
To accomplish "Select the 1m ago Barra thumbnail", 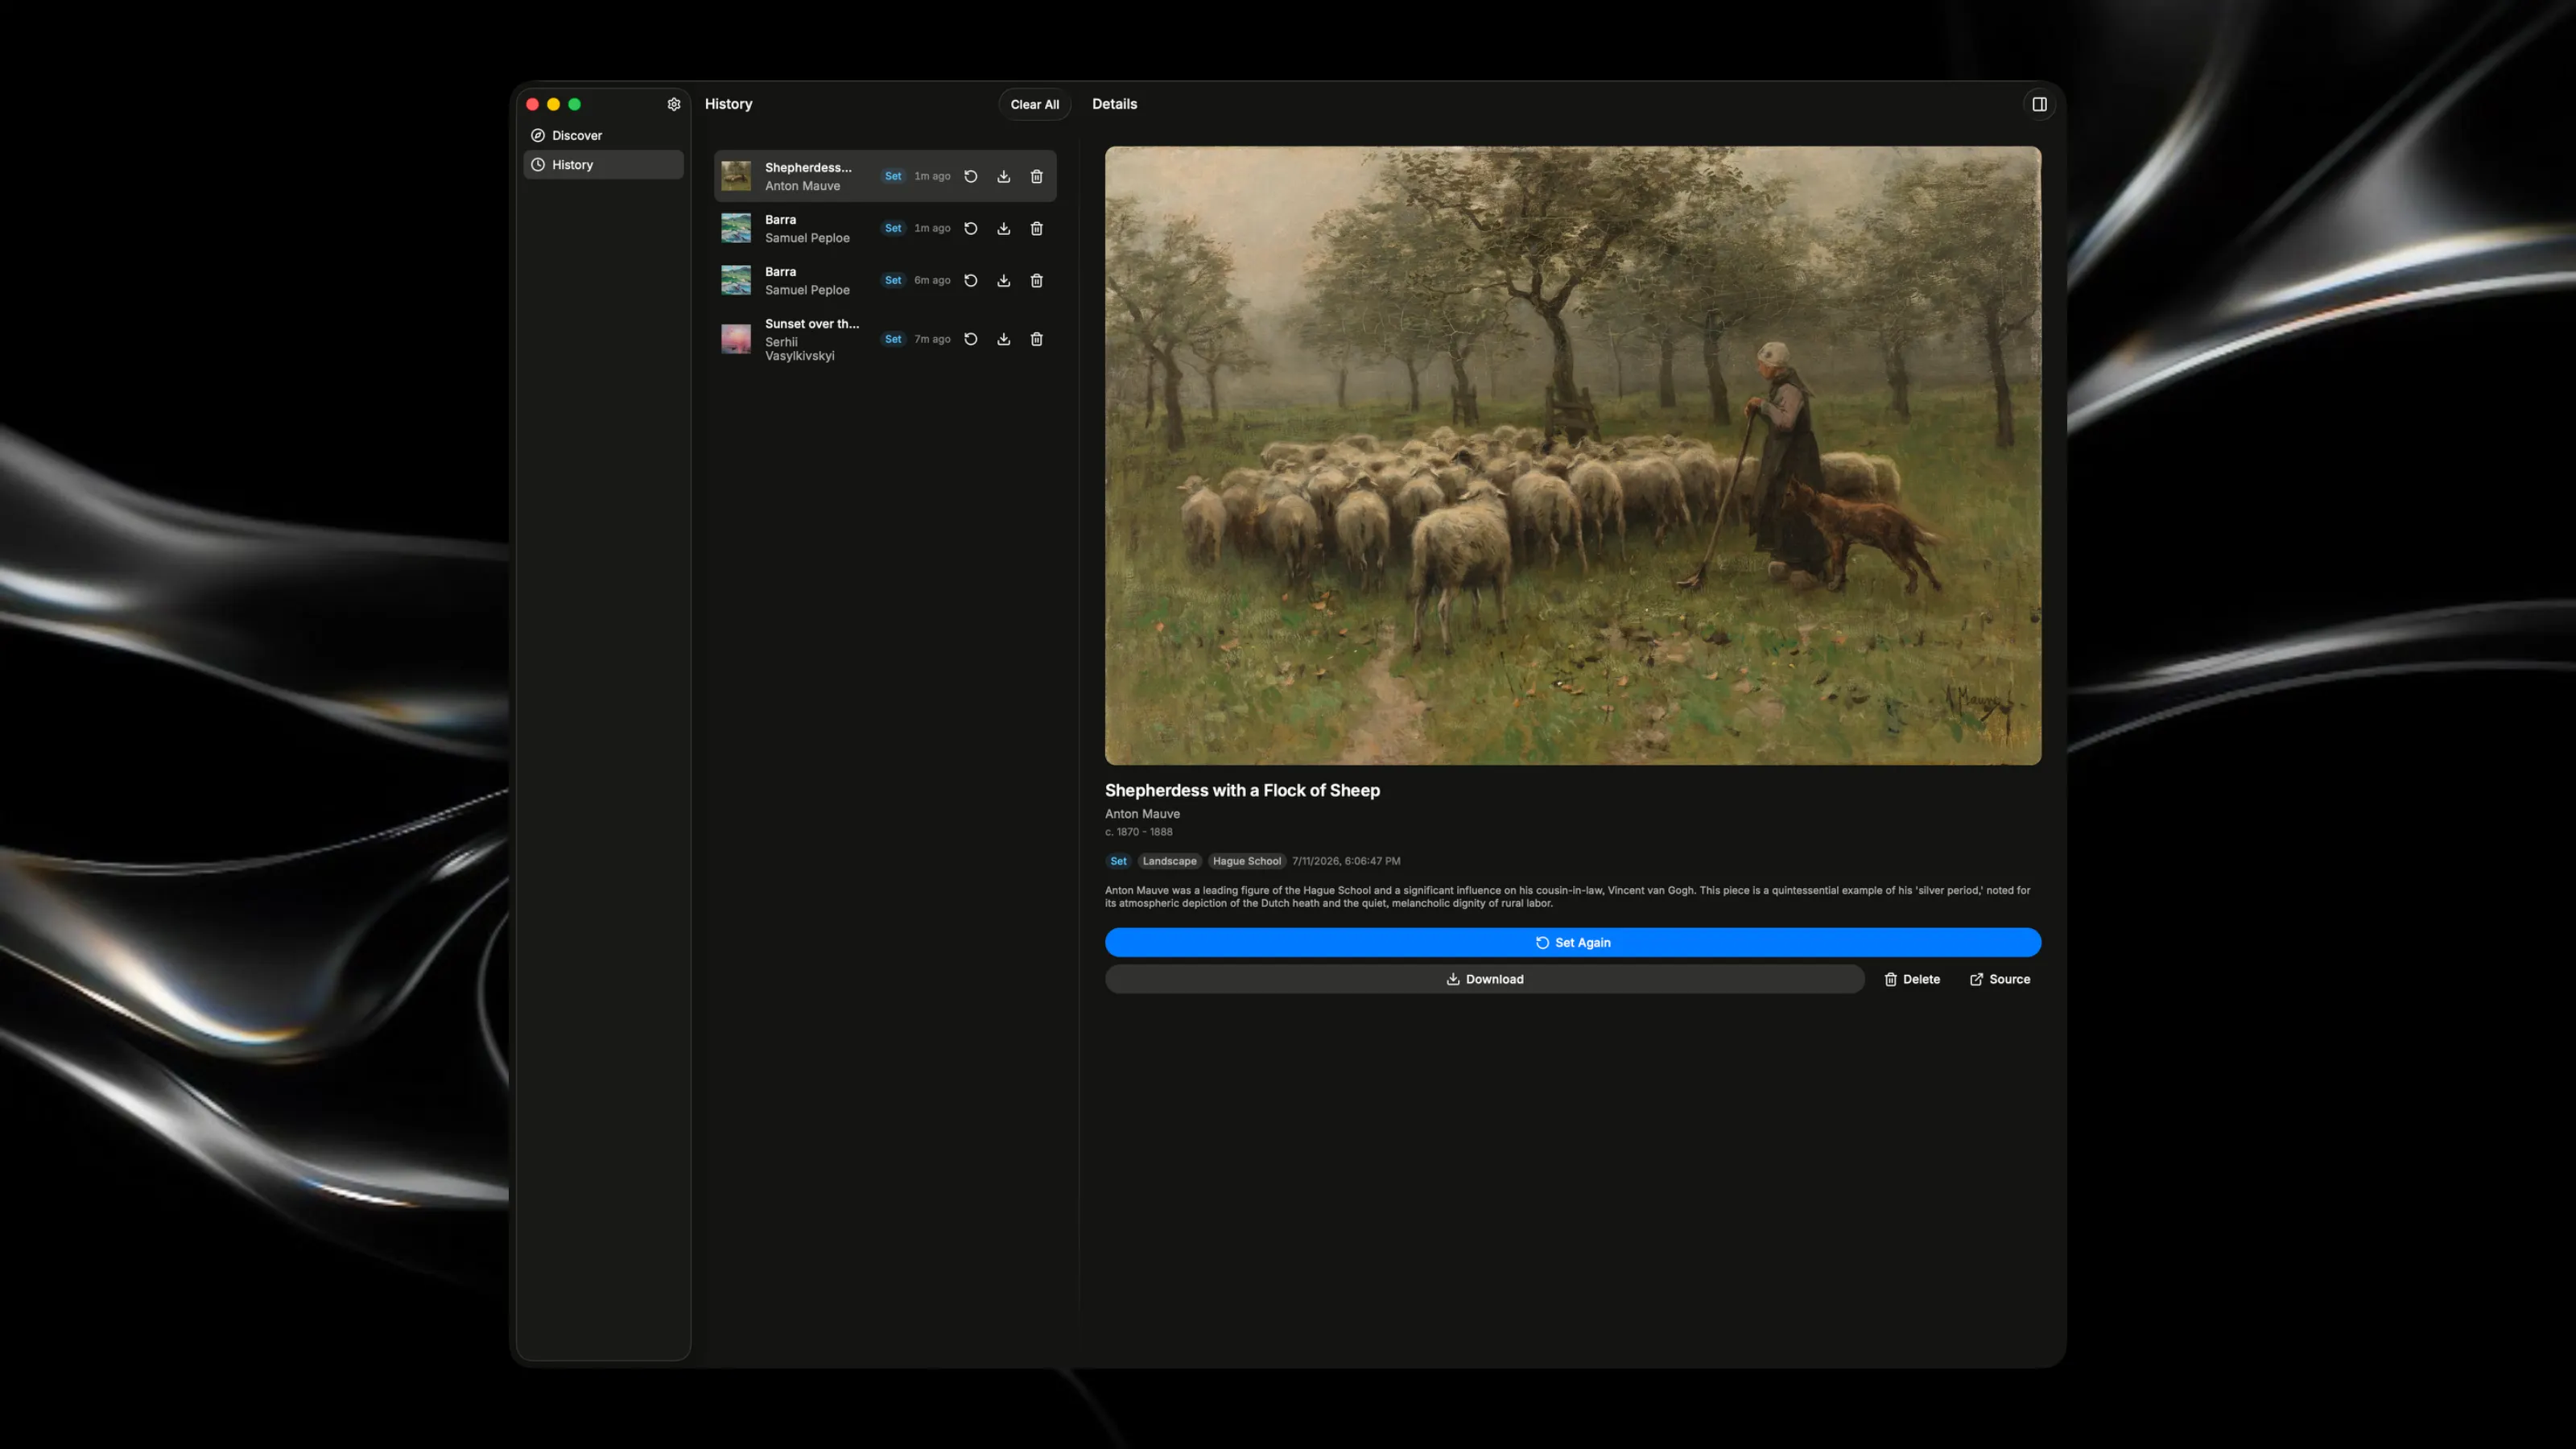I will 736,228.
